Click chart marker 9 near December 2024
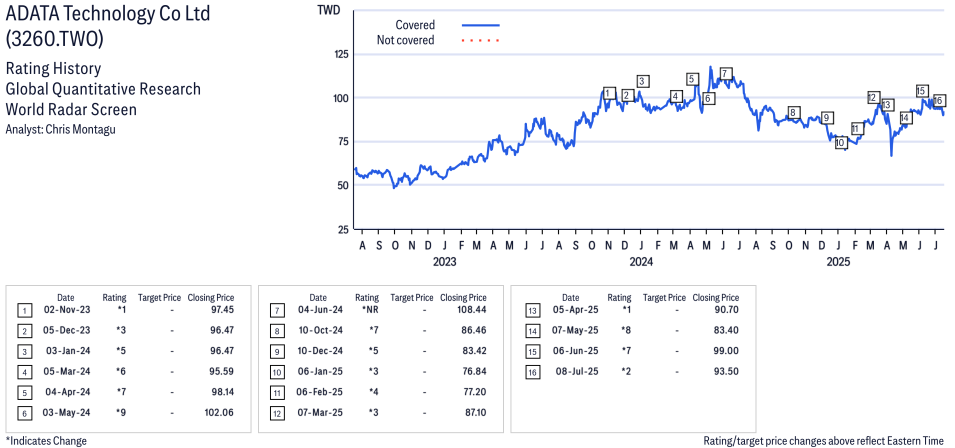The image size is (955, 448). click(826, 117)
